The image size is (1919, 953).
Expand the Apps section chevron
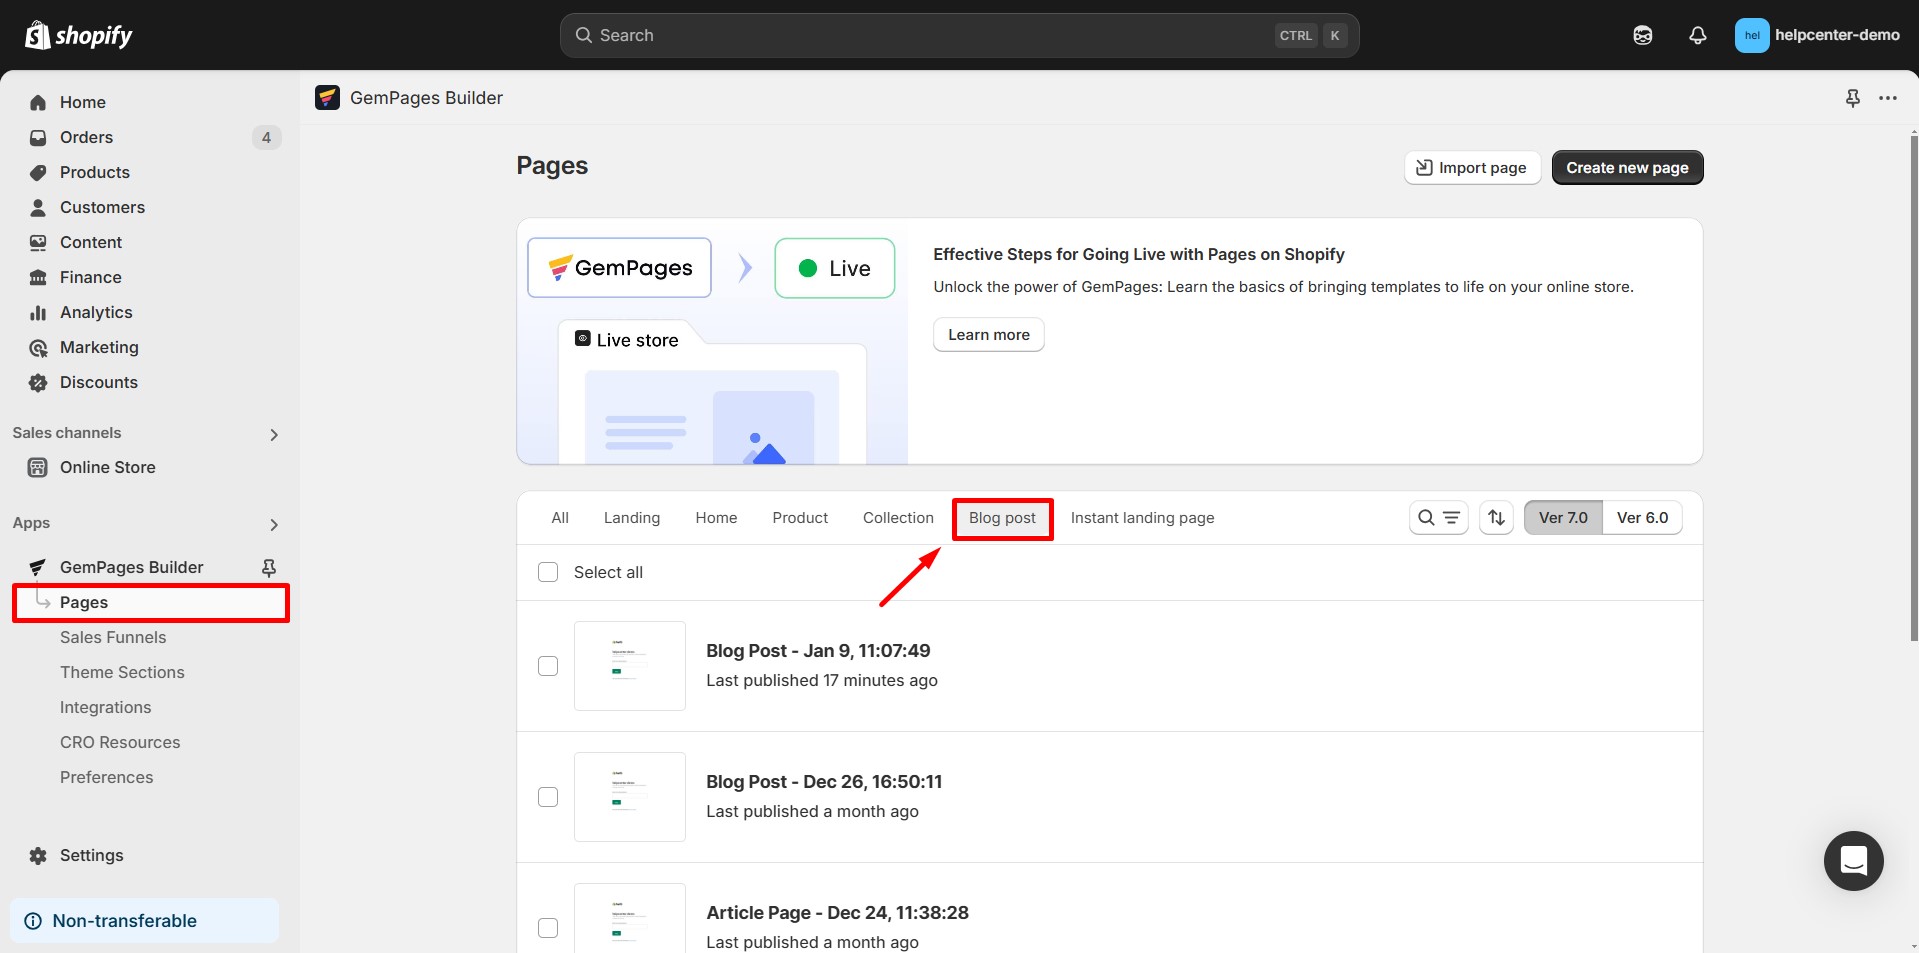click(x=274, y=524)
